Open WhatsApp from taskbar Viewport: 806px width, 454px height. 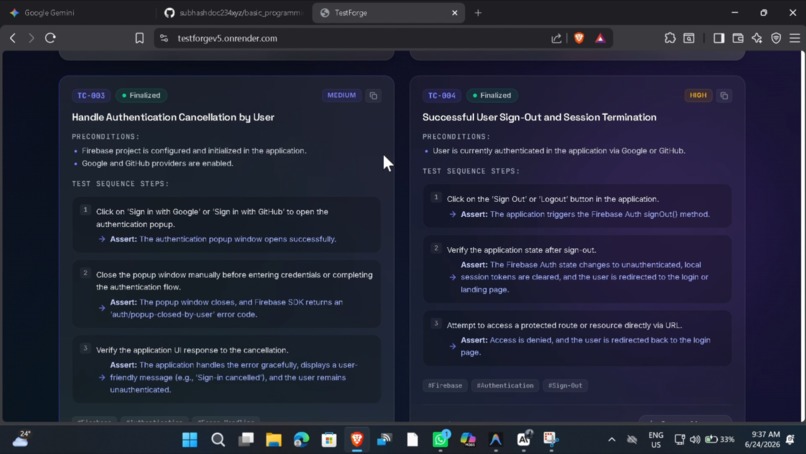click(440, 440)
